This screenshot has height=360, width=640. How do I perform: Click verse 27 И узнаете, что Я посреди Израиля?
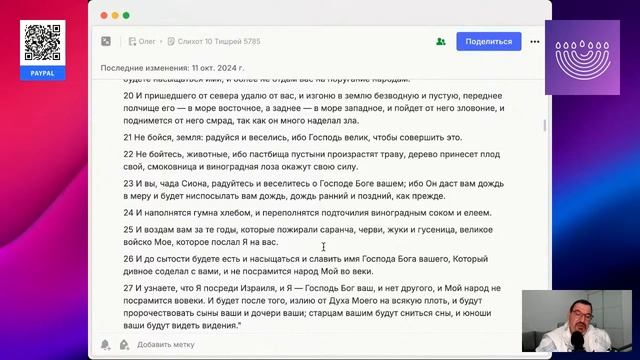(x=312, y=307)
